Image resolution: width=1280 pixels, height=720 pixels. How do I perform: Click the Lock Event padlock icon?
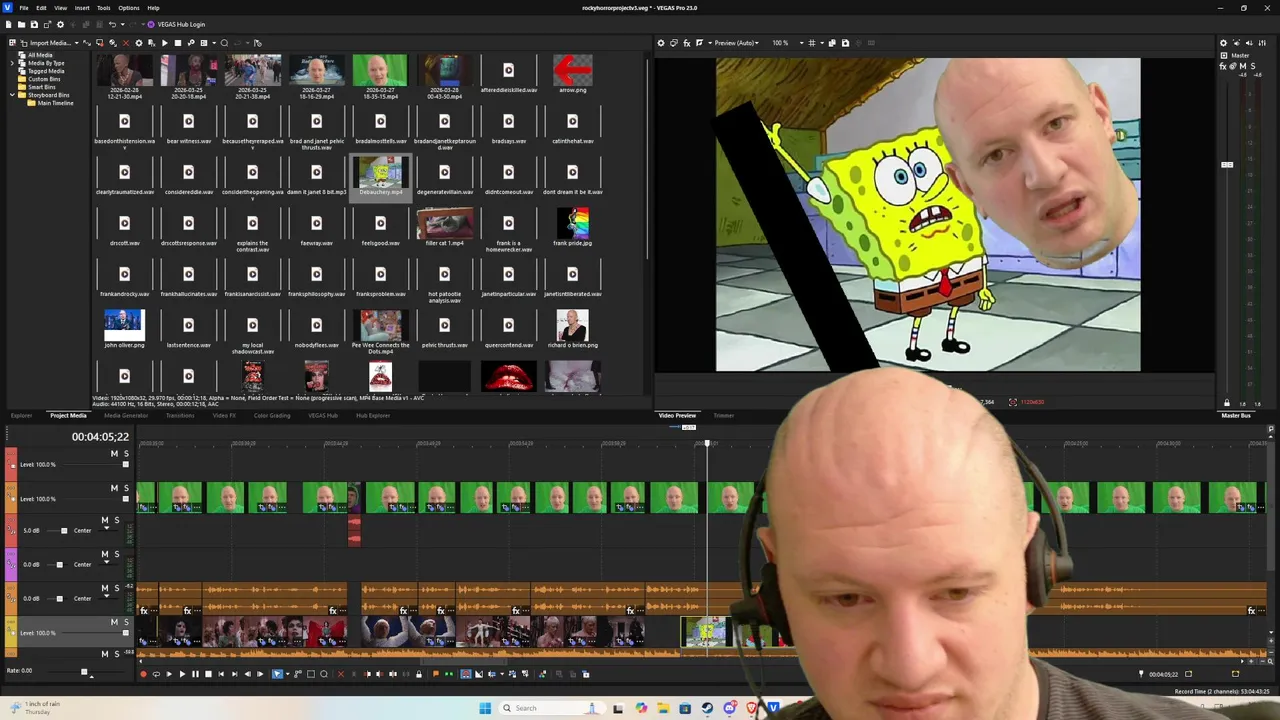click(x=419, y=674)
